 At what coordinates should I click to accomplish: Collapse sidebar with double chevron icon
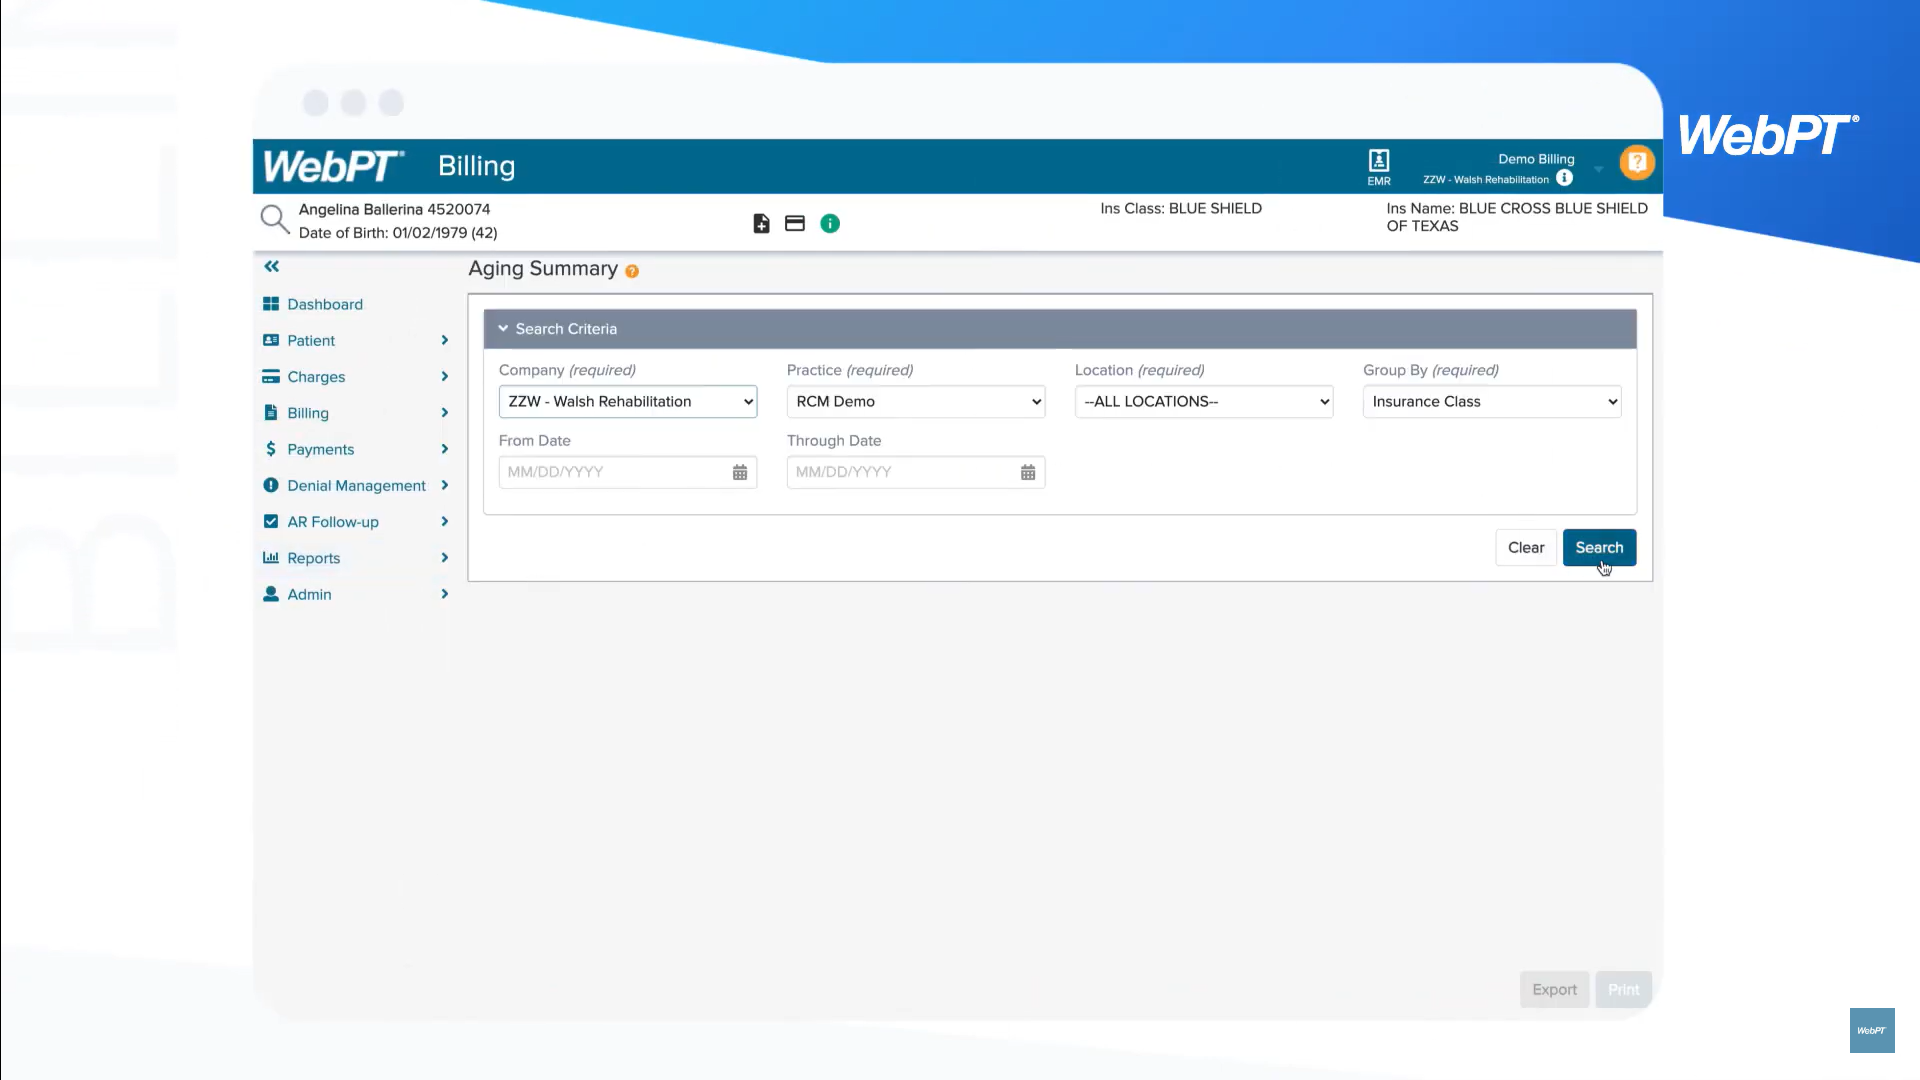click(272, 266)
